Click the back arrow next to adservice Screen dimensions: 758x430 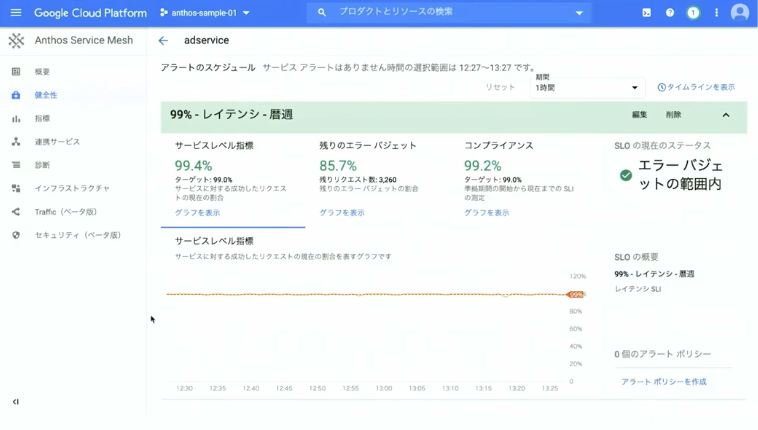tap(163, 41)
